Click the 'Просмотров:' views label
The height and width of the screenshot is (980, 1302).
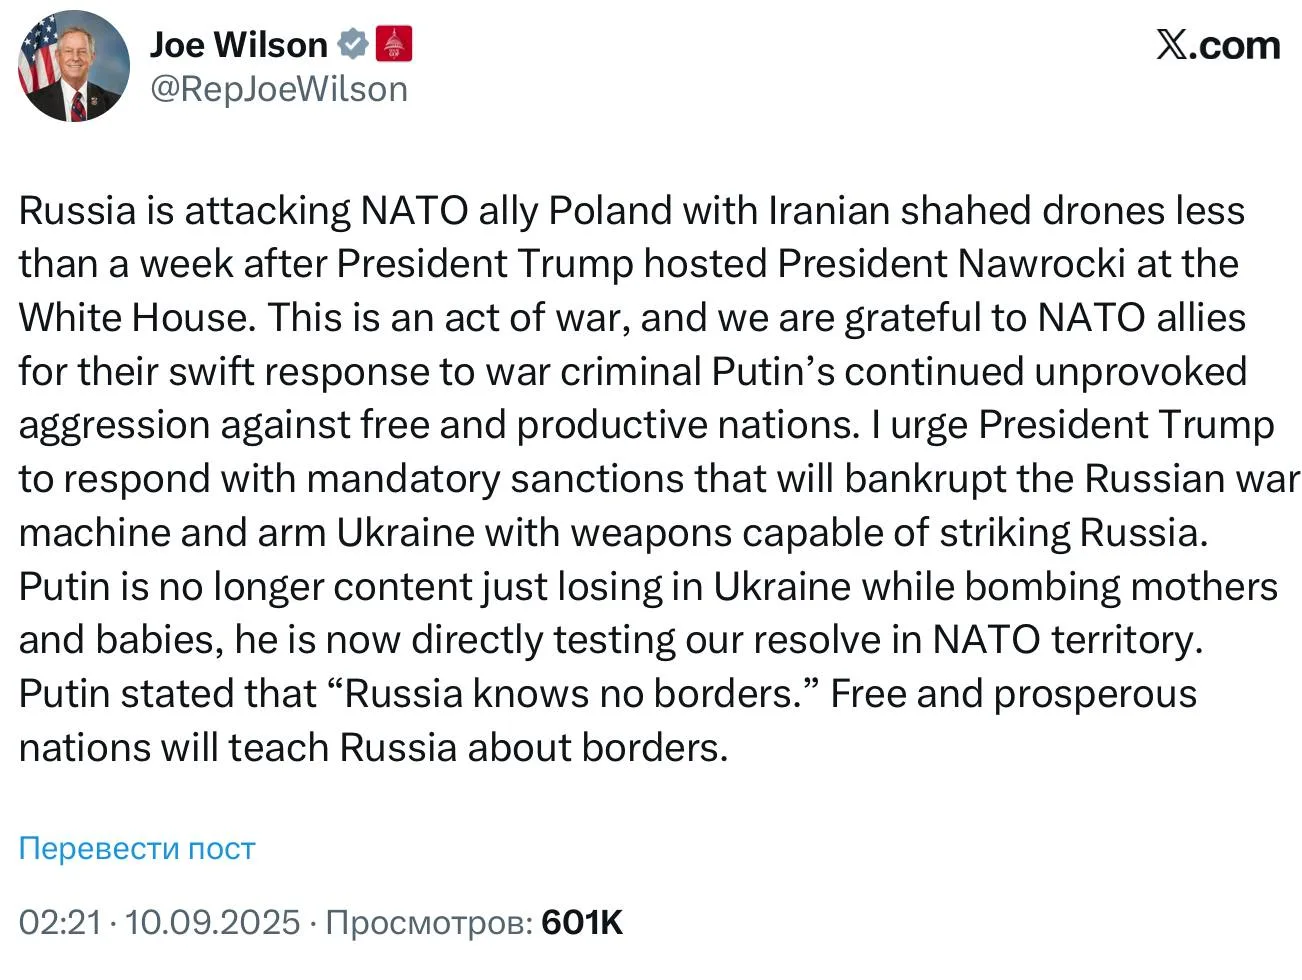[429, 922]
